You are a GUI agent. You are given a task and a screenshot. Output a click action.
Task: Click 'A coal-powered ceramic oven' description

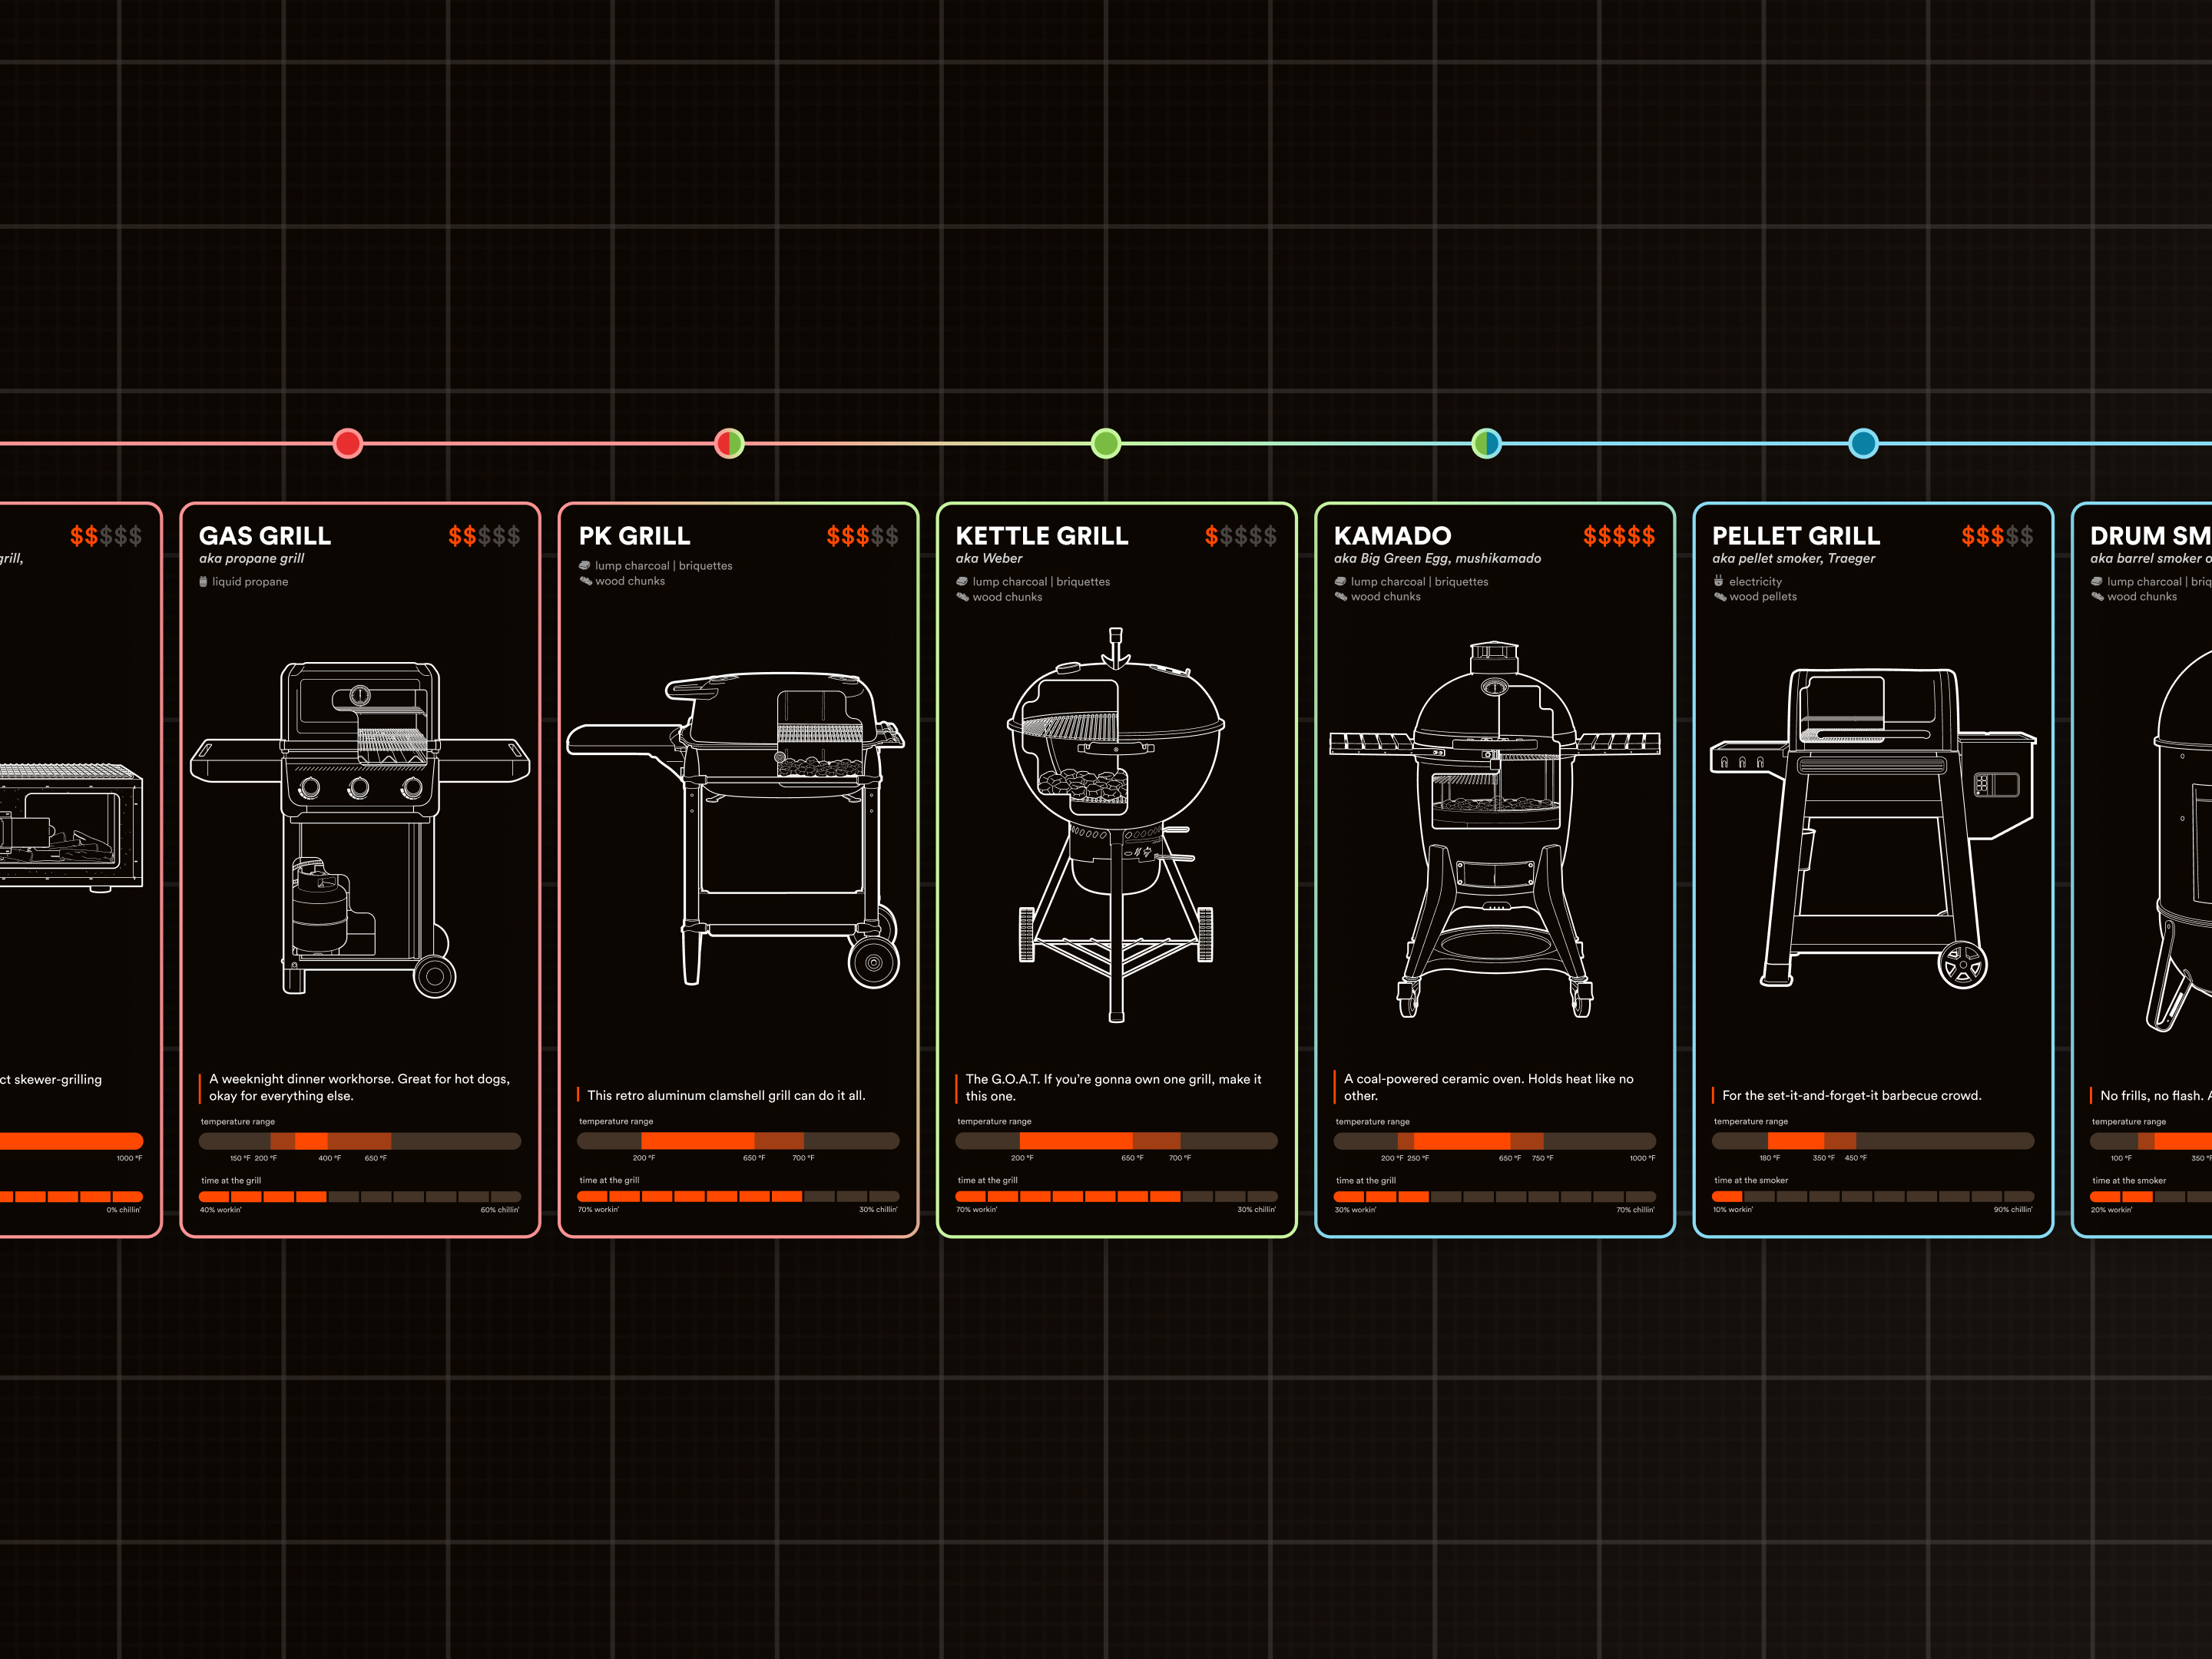tap(1489, 1087)
